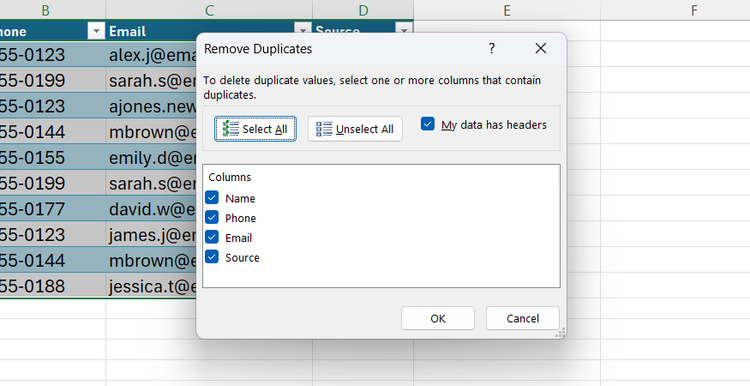Open the Phone column filter dropdown

[x=96, y=32]
